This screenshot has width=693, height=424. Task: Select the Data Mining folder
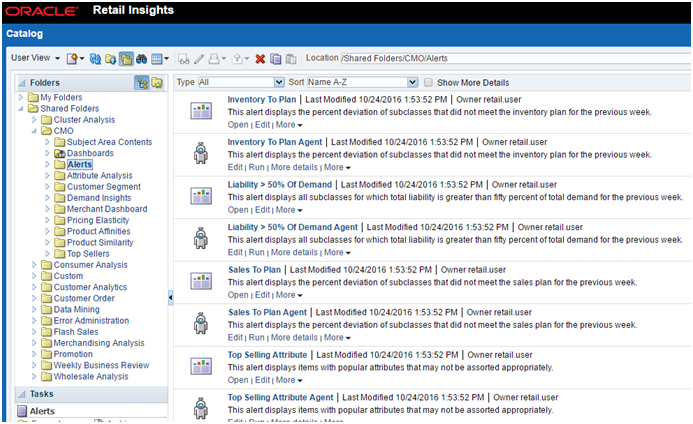click(x=76, y=309)
